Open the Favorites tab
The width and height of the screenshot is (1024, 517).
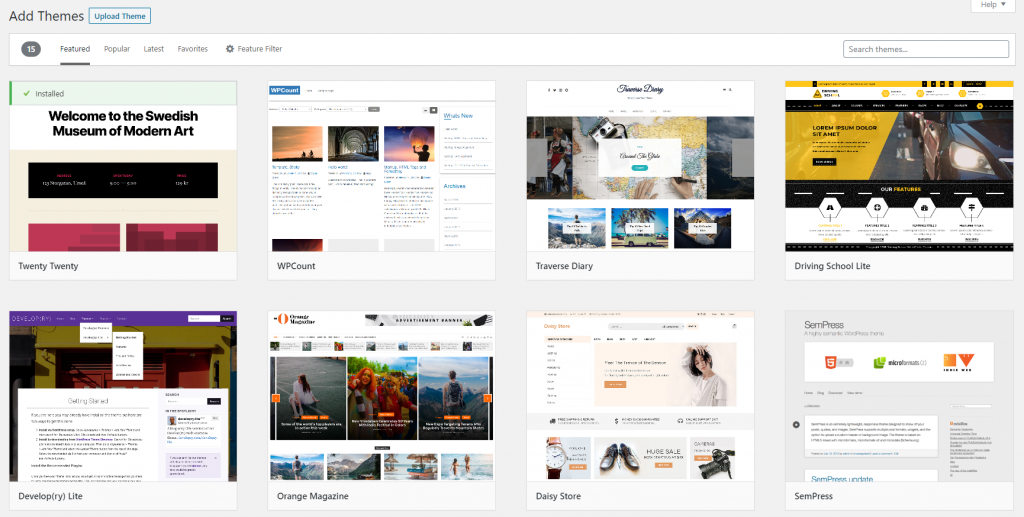(193, 49)
